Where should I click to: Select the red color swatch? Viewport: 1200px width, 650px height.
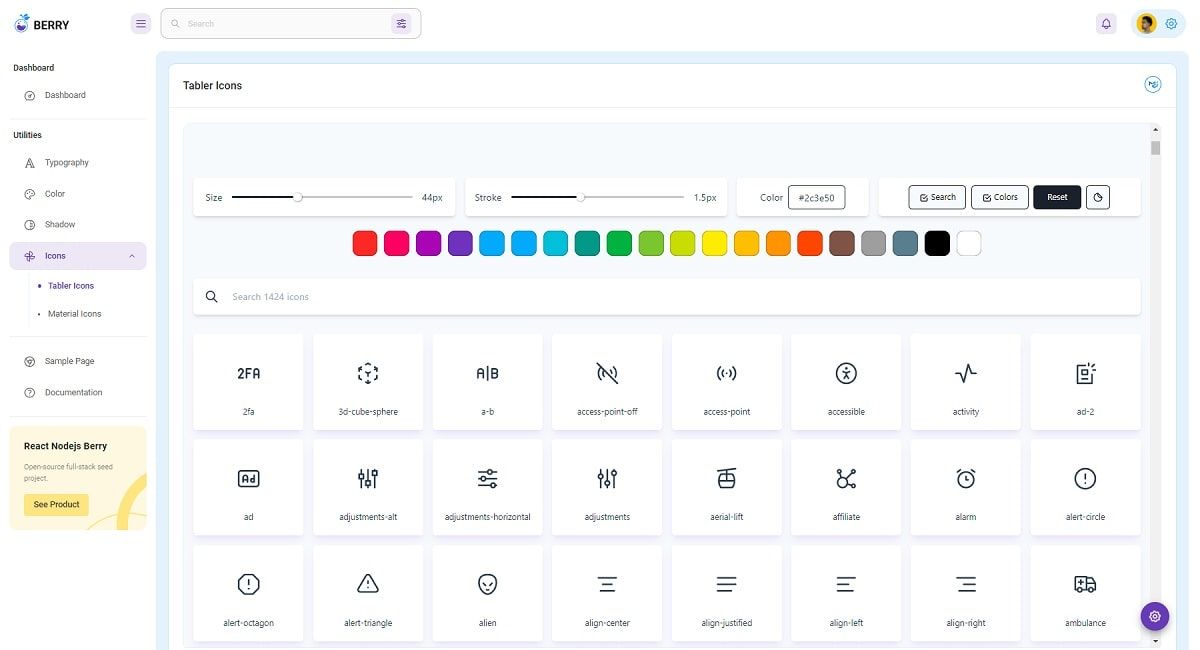[x=364, y=242]
